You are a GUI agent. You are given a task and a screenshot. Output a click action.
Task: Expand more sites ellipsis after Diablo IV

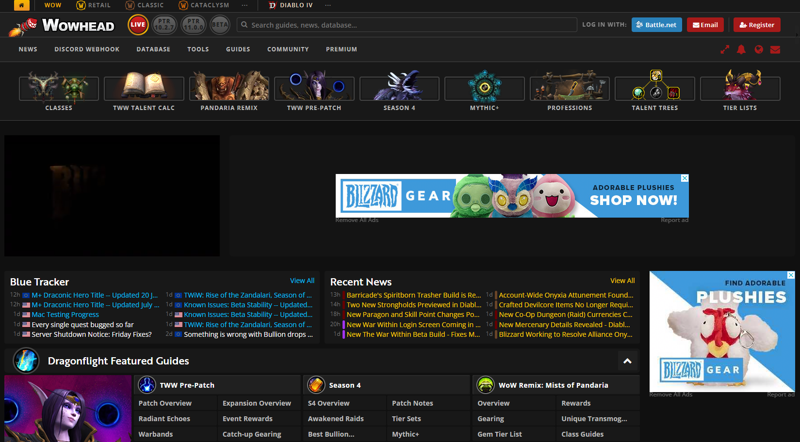pyautogui.click(x=328, y=5)
